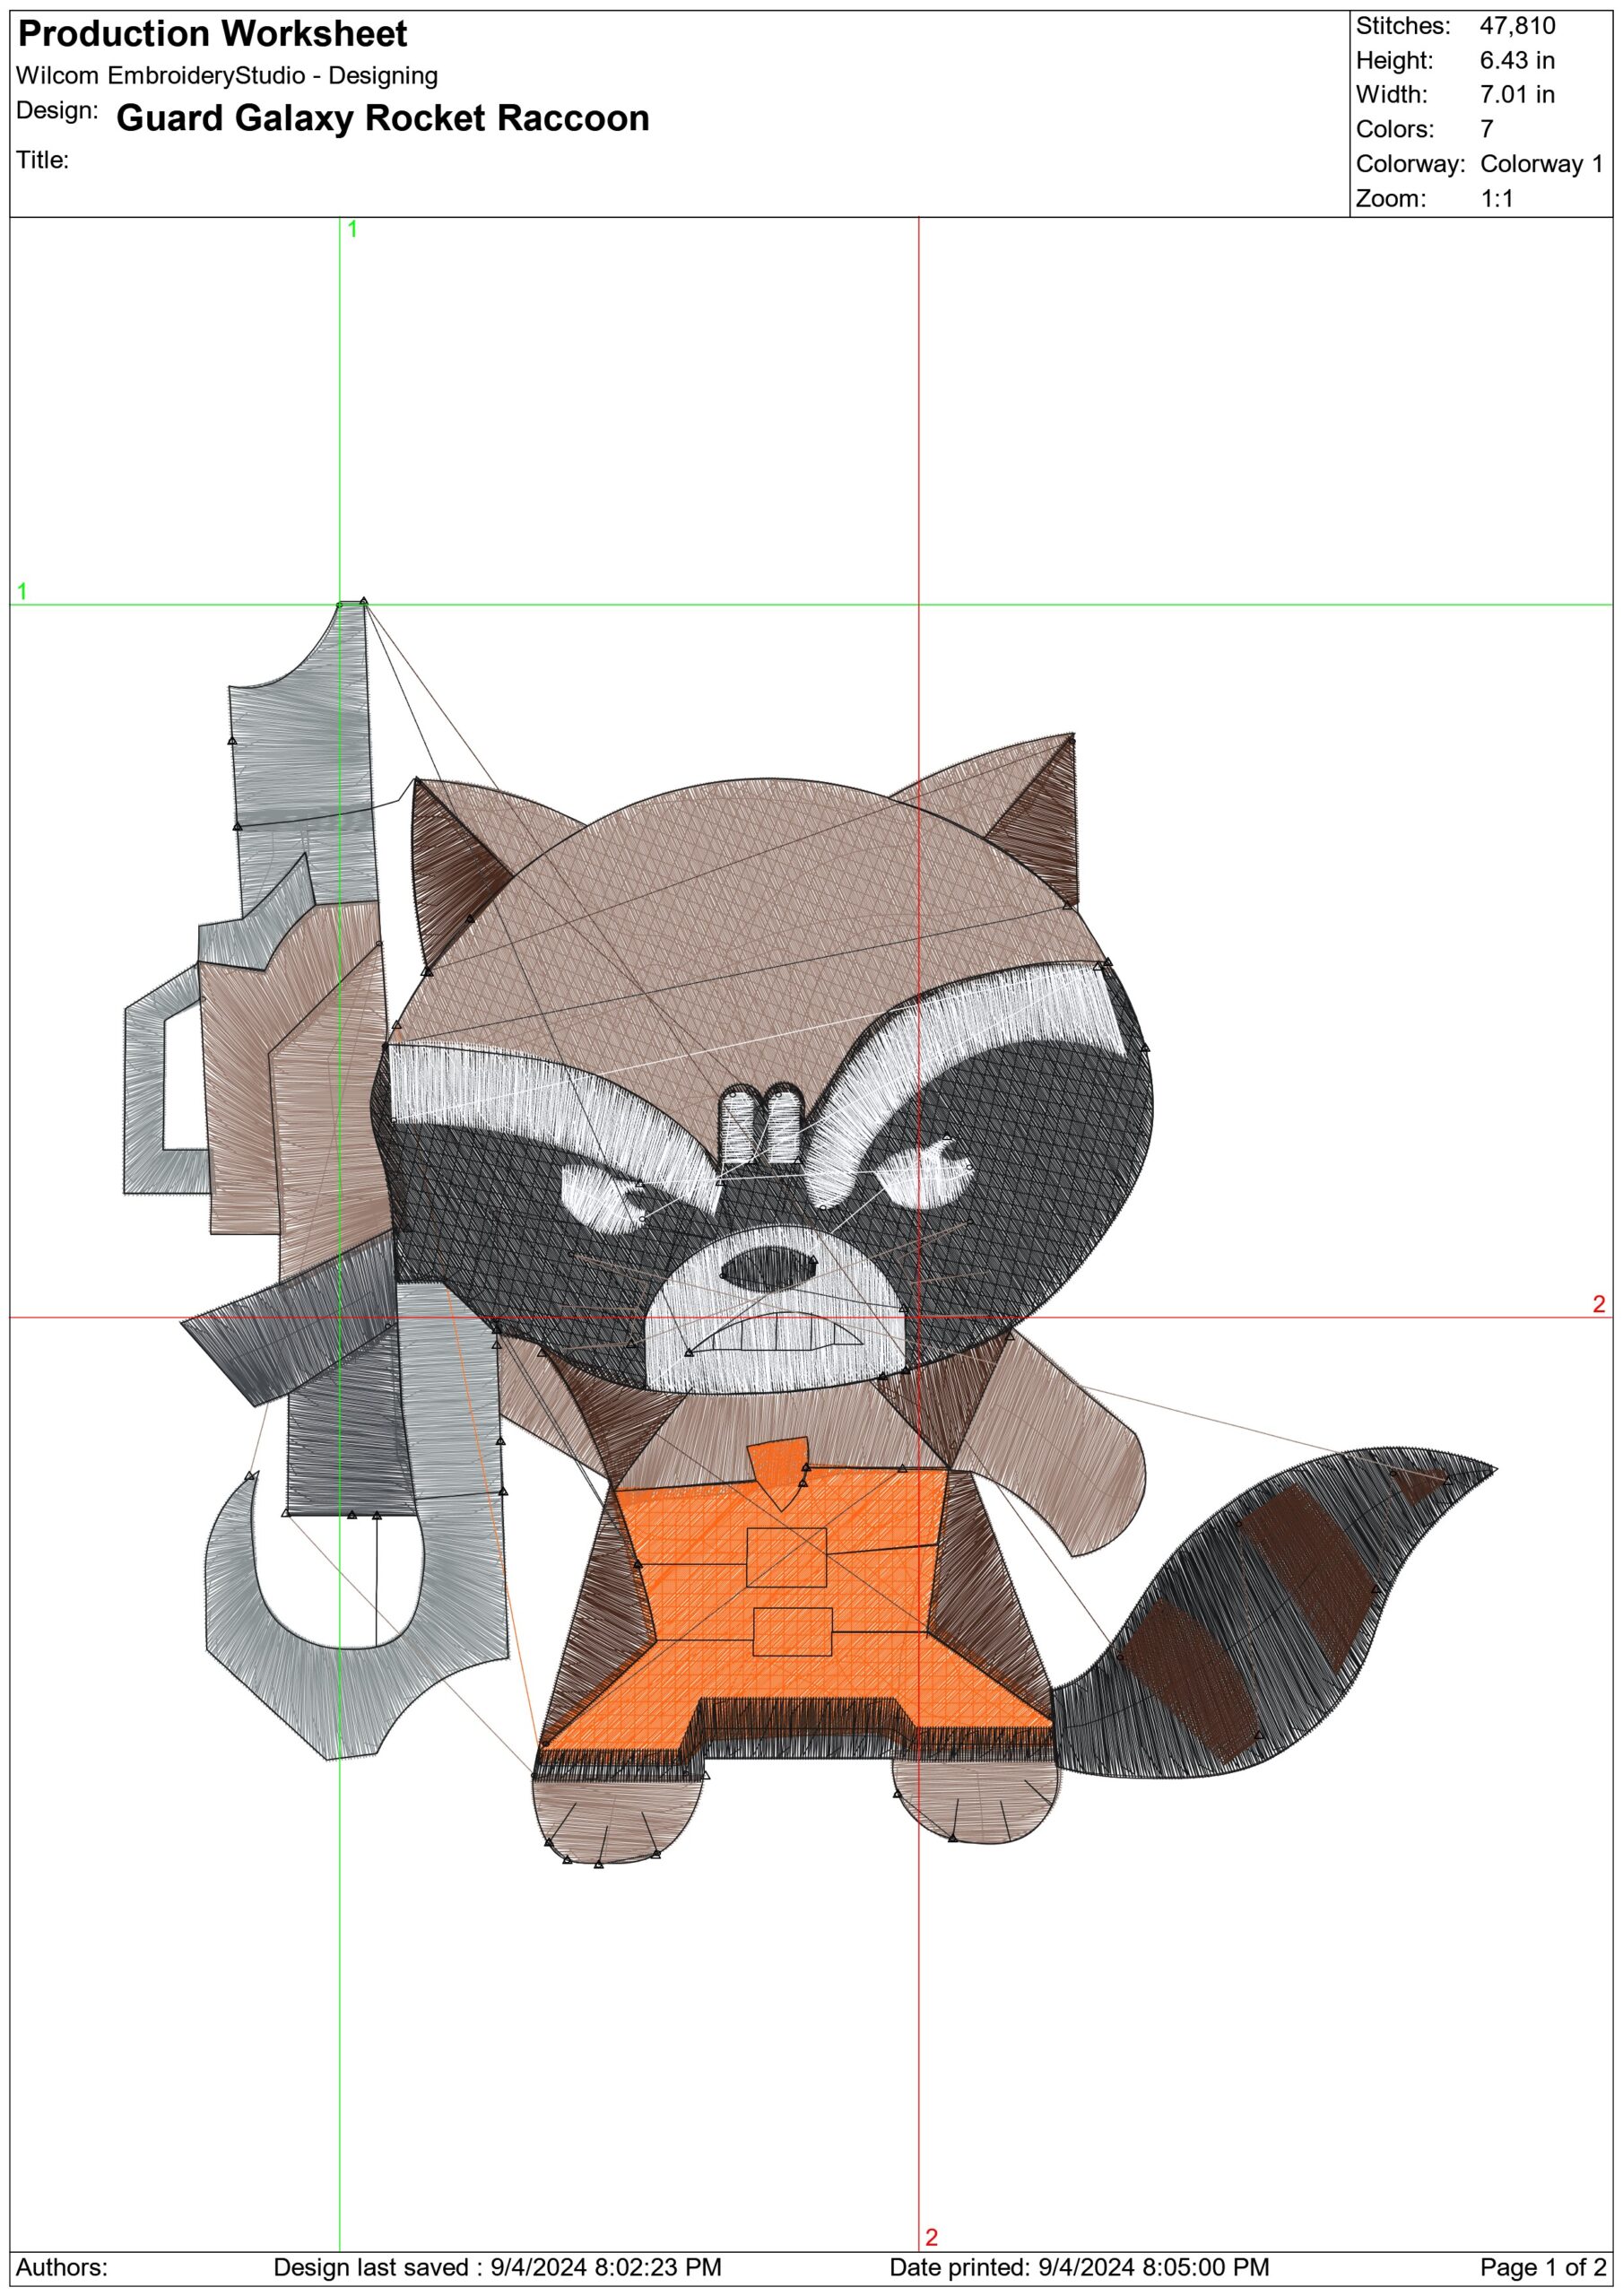This screenshot has height=2296, width=1623.
Task: Click 'Wilcom EmbroideryStudio - Designing' text
Action: (x=227, y=76)
